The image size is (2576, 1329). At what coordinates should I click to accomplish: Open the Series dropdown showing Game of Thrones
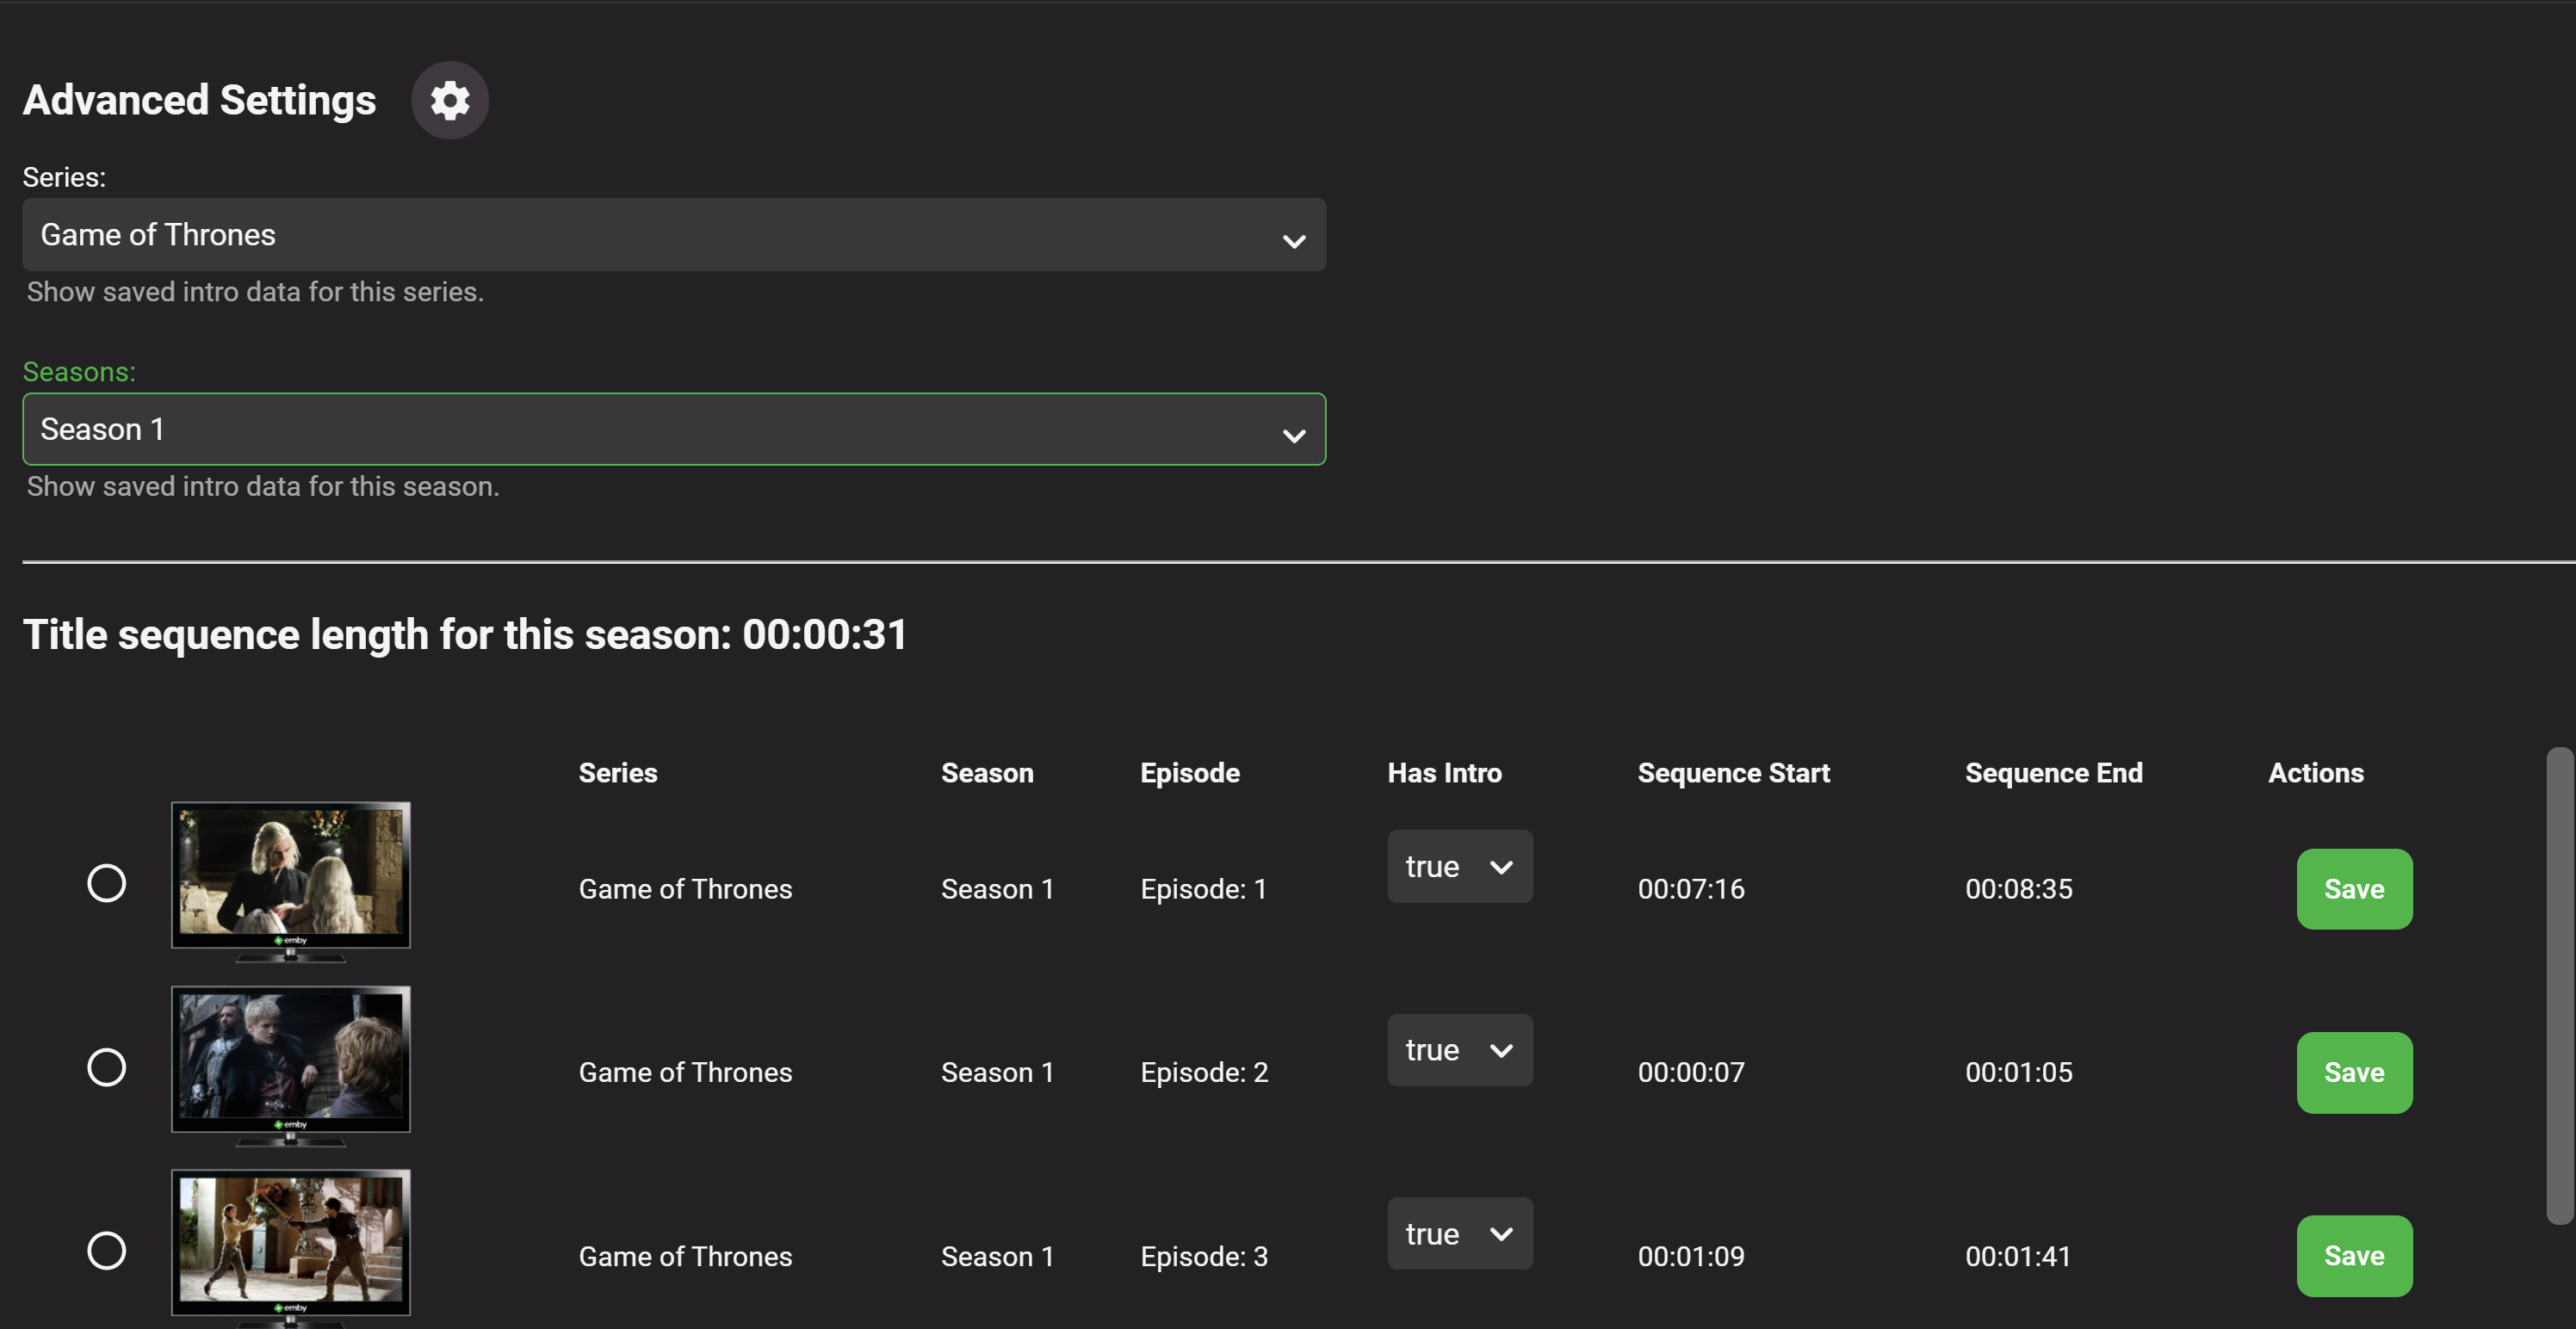coord(673,235)
